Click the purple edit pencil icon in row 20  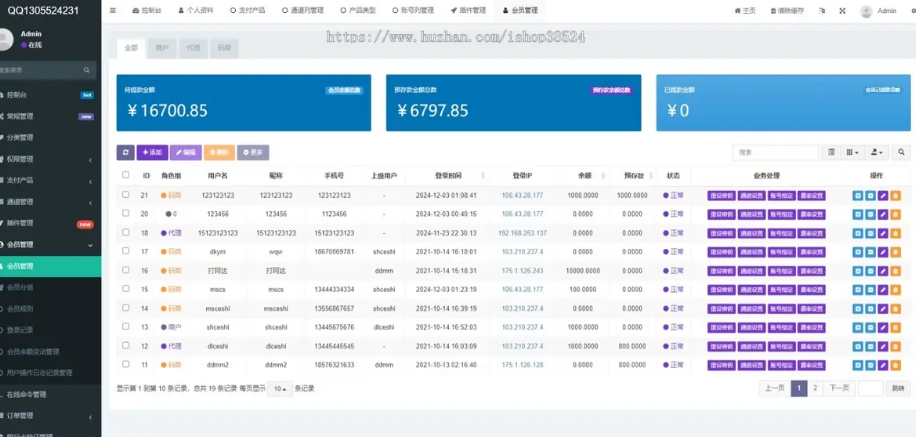coord(882,213)
